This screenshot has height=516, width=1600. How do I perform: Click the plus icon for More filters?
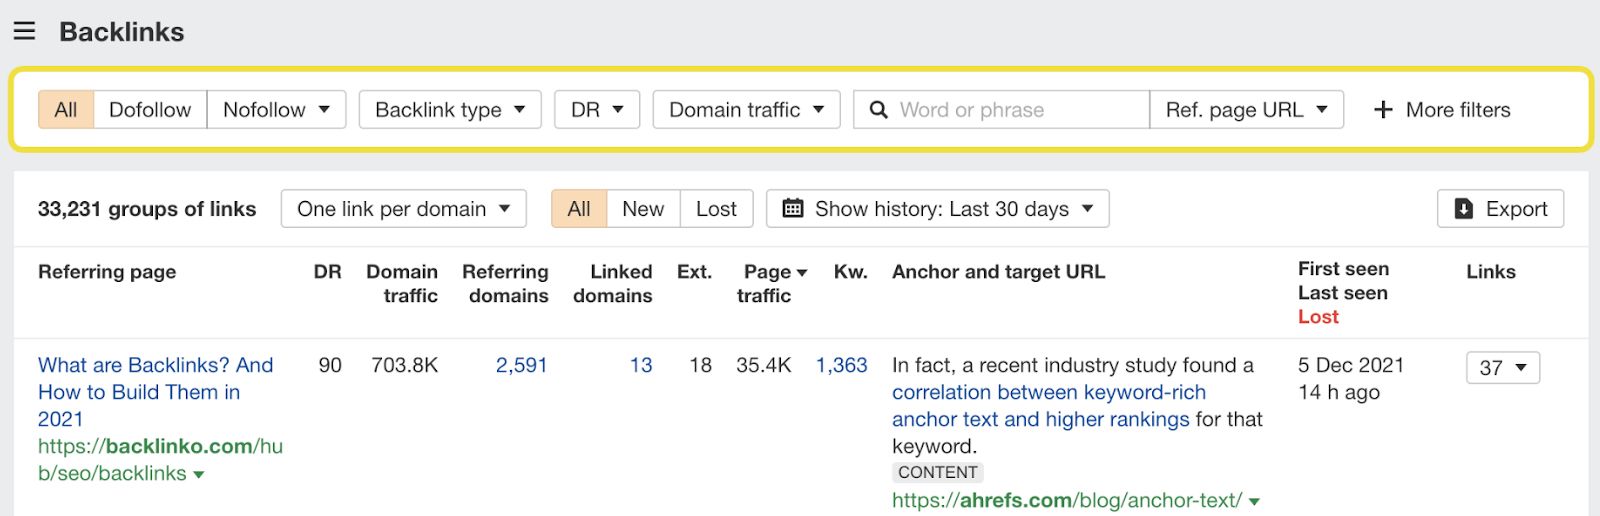pos(1383,110)
